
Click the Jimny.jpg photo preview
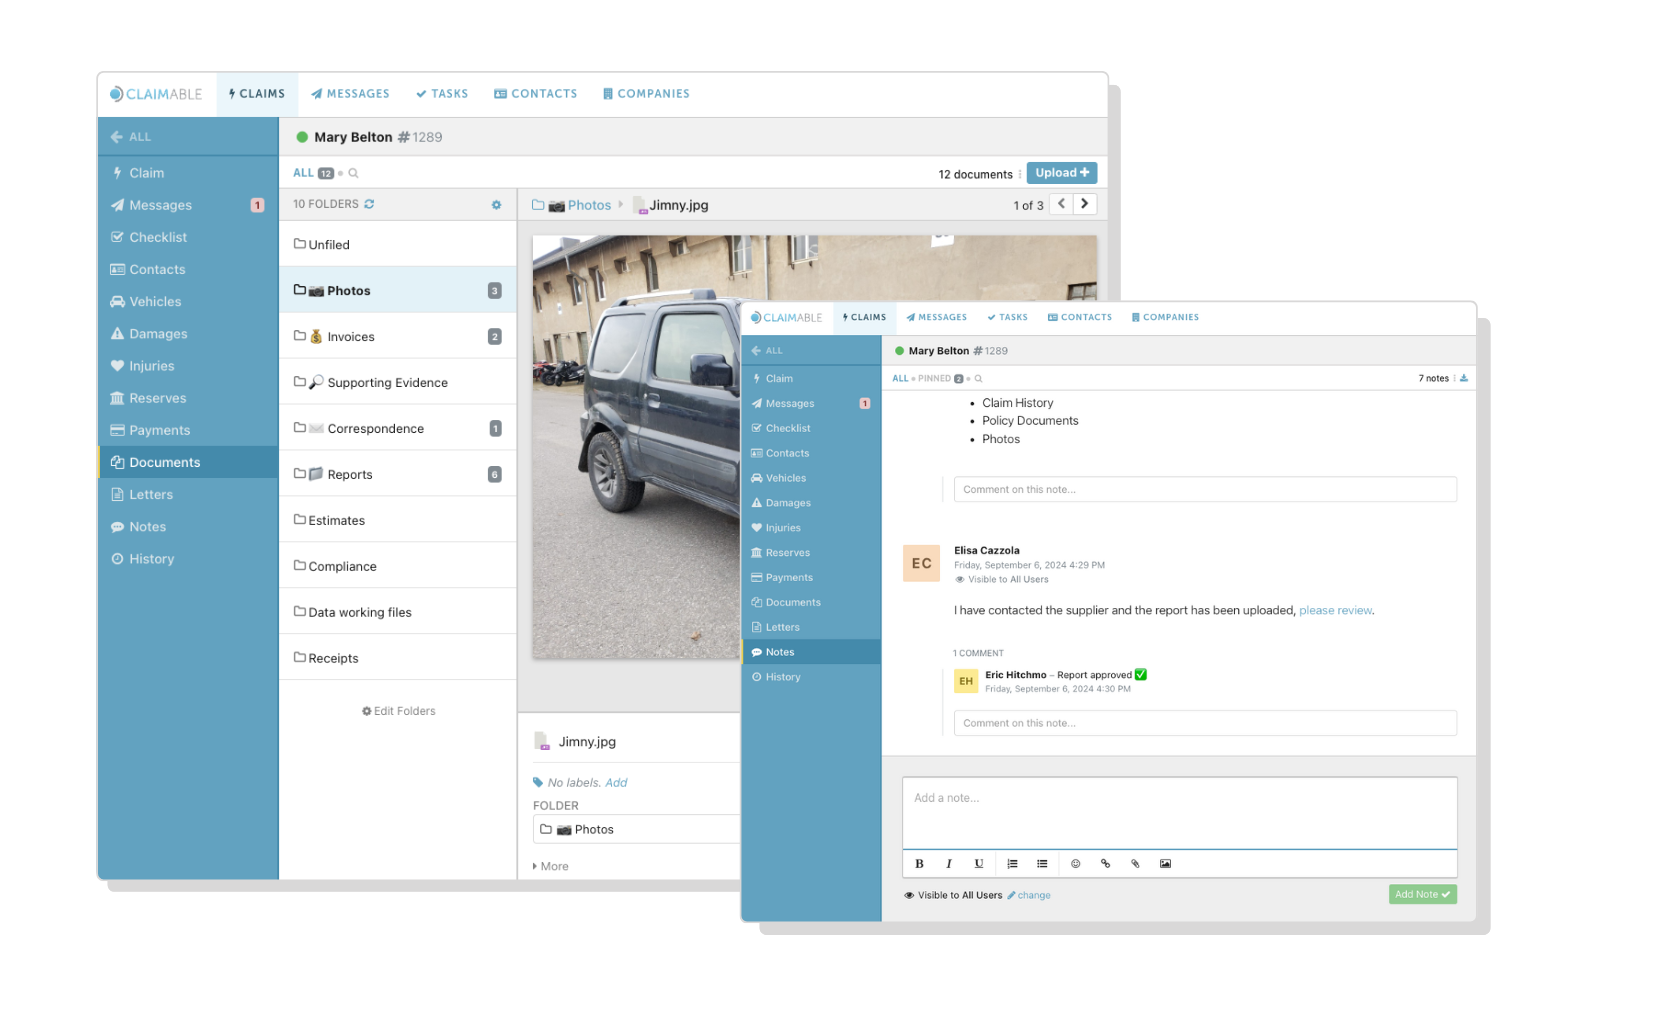pos(636,447)
